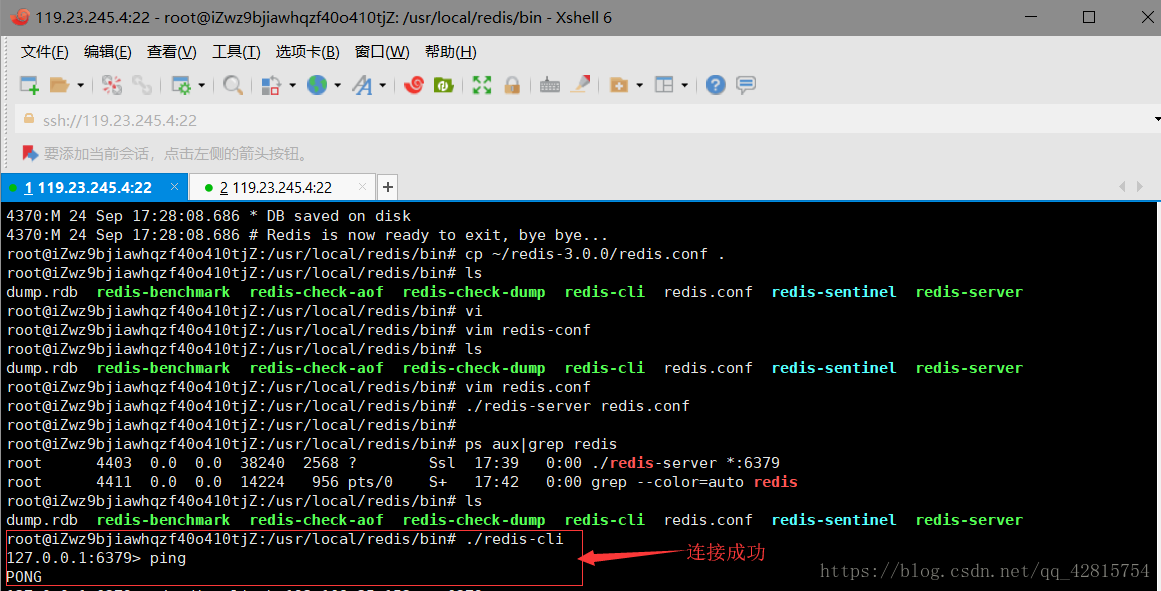Add a new tab with plus button
The height and width of the screenshot is (591, 1161).
point(387,187)
